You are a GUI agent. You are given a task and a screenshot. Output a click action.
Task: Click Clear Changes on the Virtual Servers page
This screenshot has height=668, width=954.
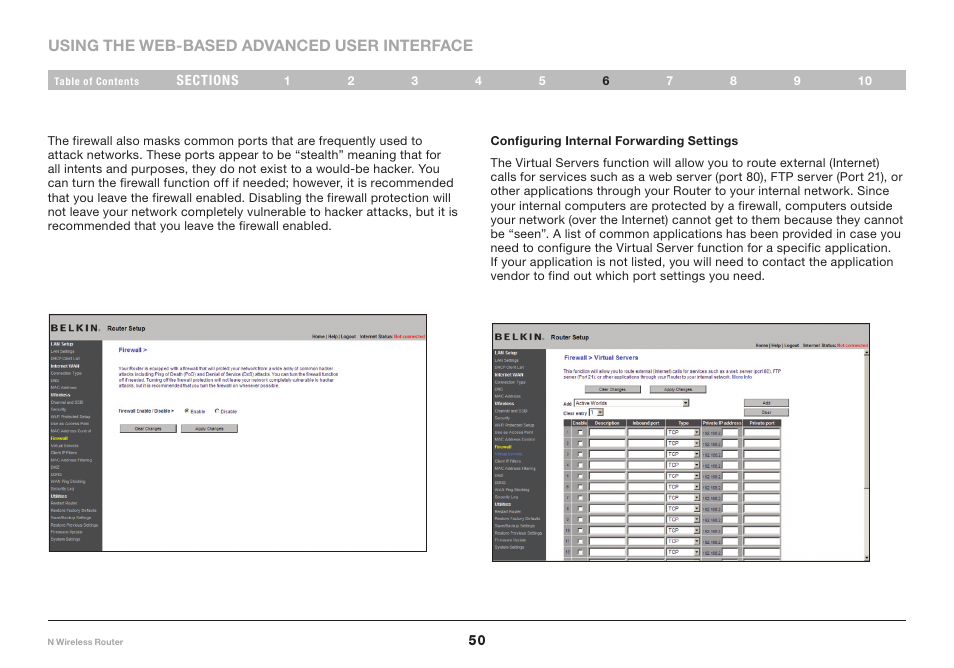pyautogui.click(x=613, y=389)
